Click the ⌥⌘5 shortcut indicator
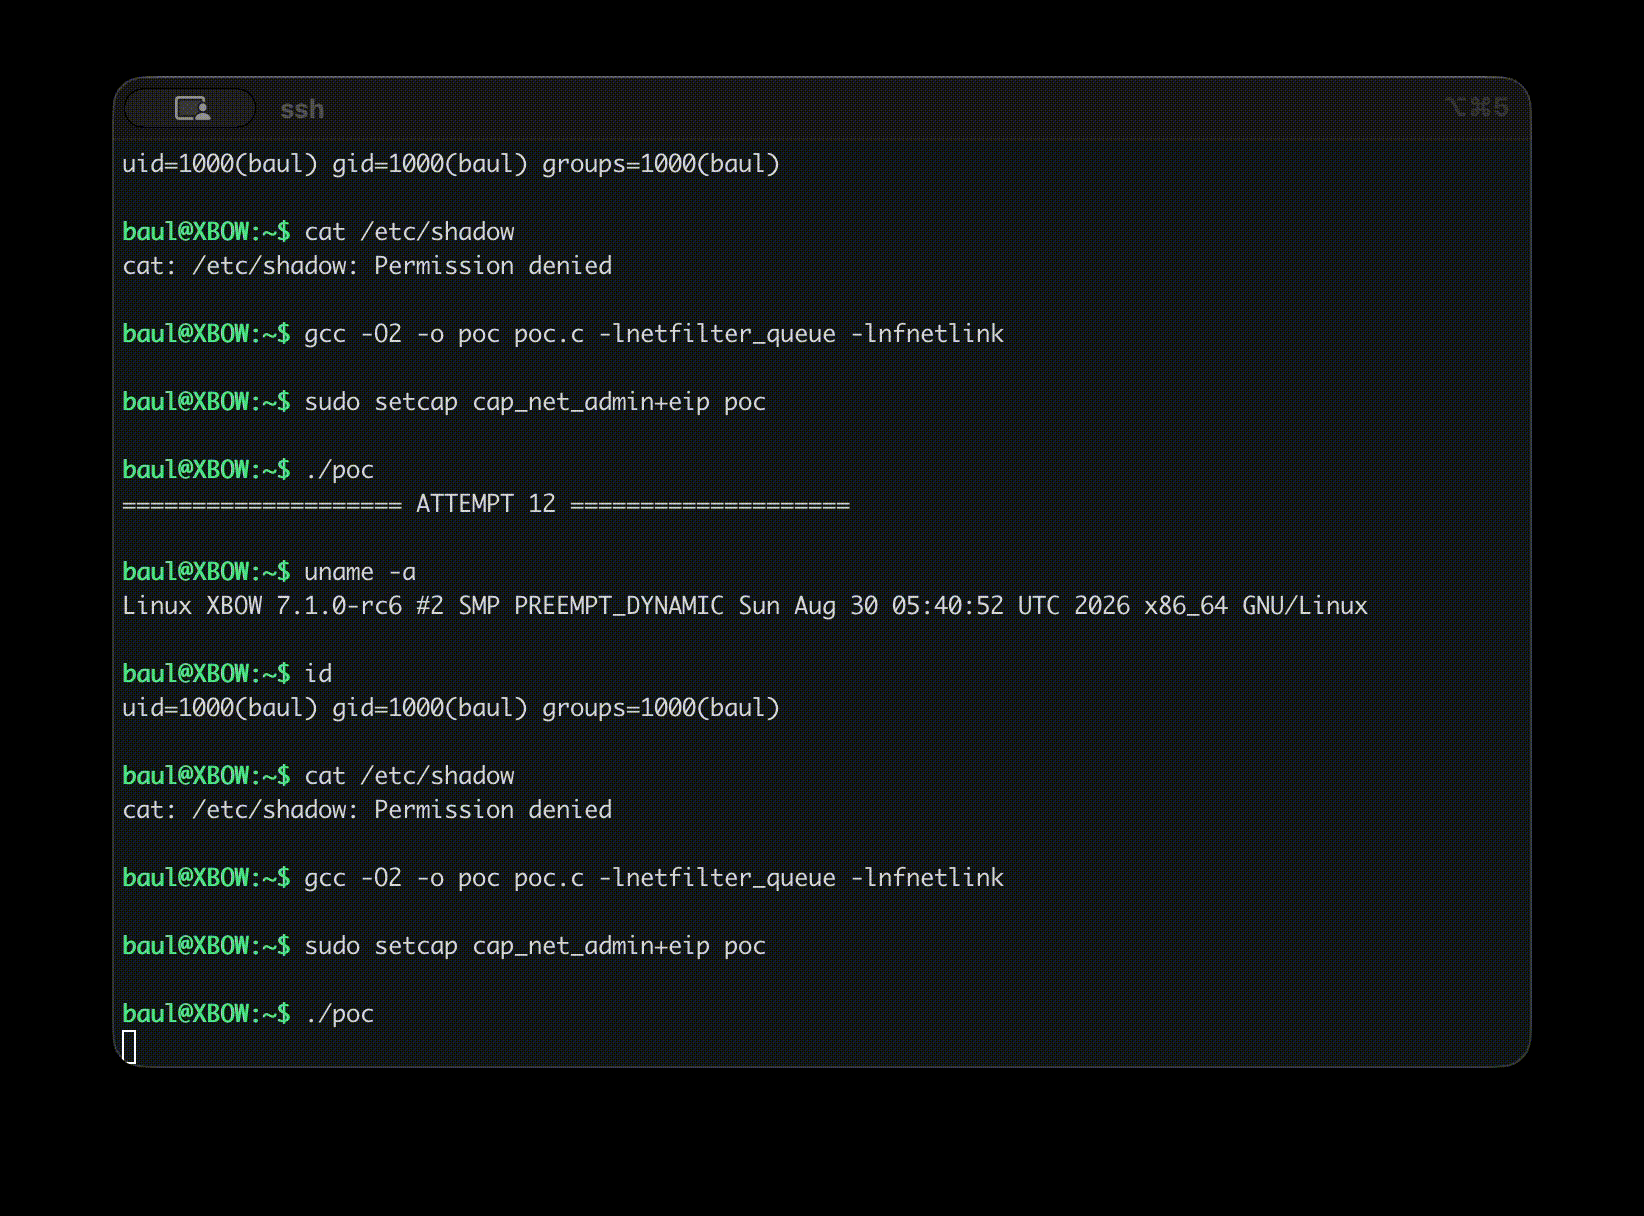 (x=1476, y=107)
